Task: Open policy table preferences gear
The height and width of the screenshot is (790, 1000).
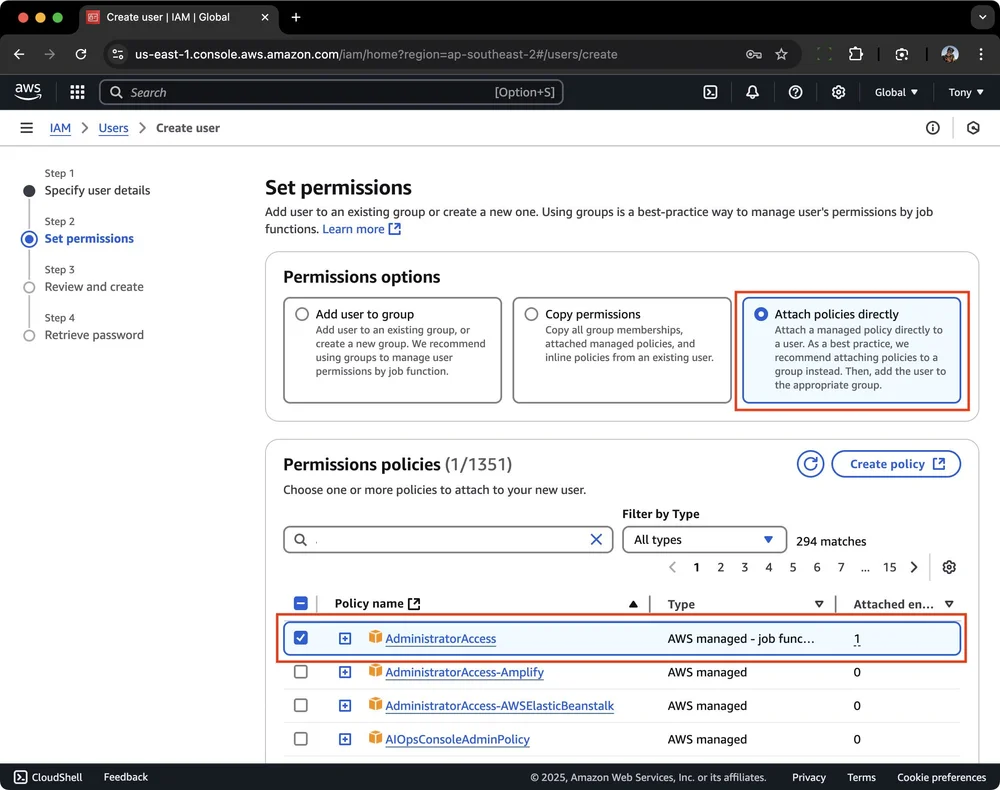Action: point(949,567)
